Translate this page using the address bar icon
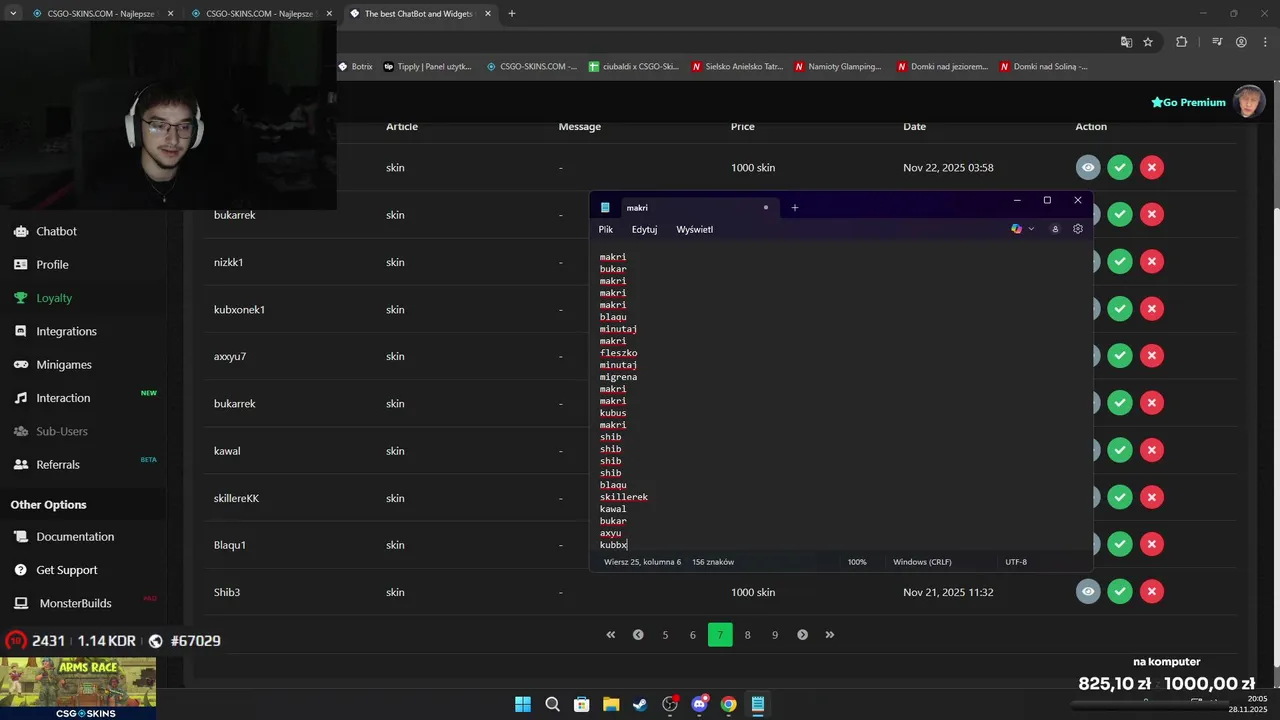Image resolution: width=1280 pixels, height=720 pixels. [1127, 42]
